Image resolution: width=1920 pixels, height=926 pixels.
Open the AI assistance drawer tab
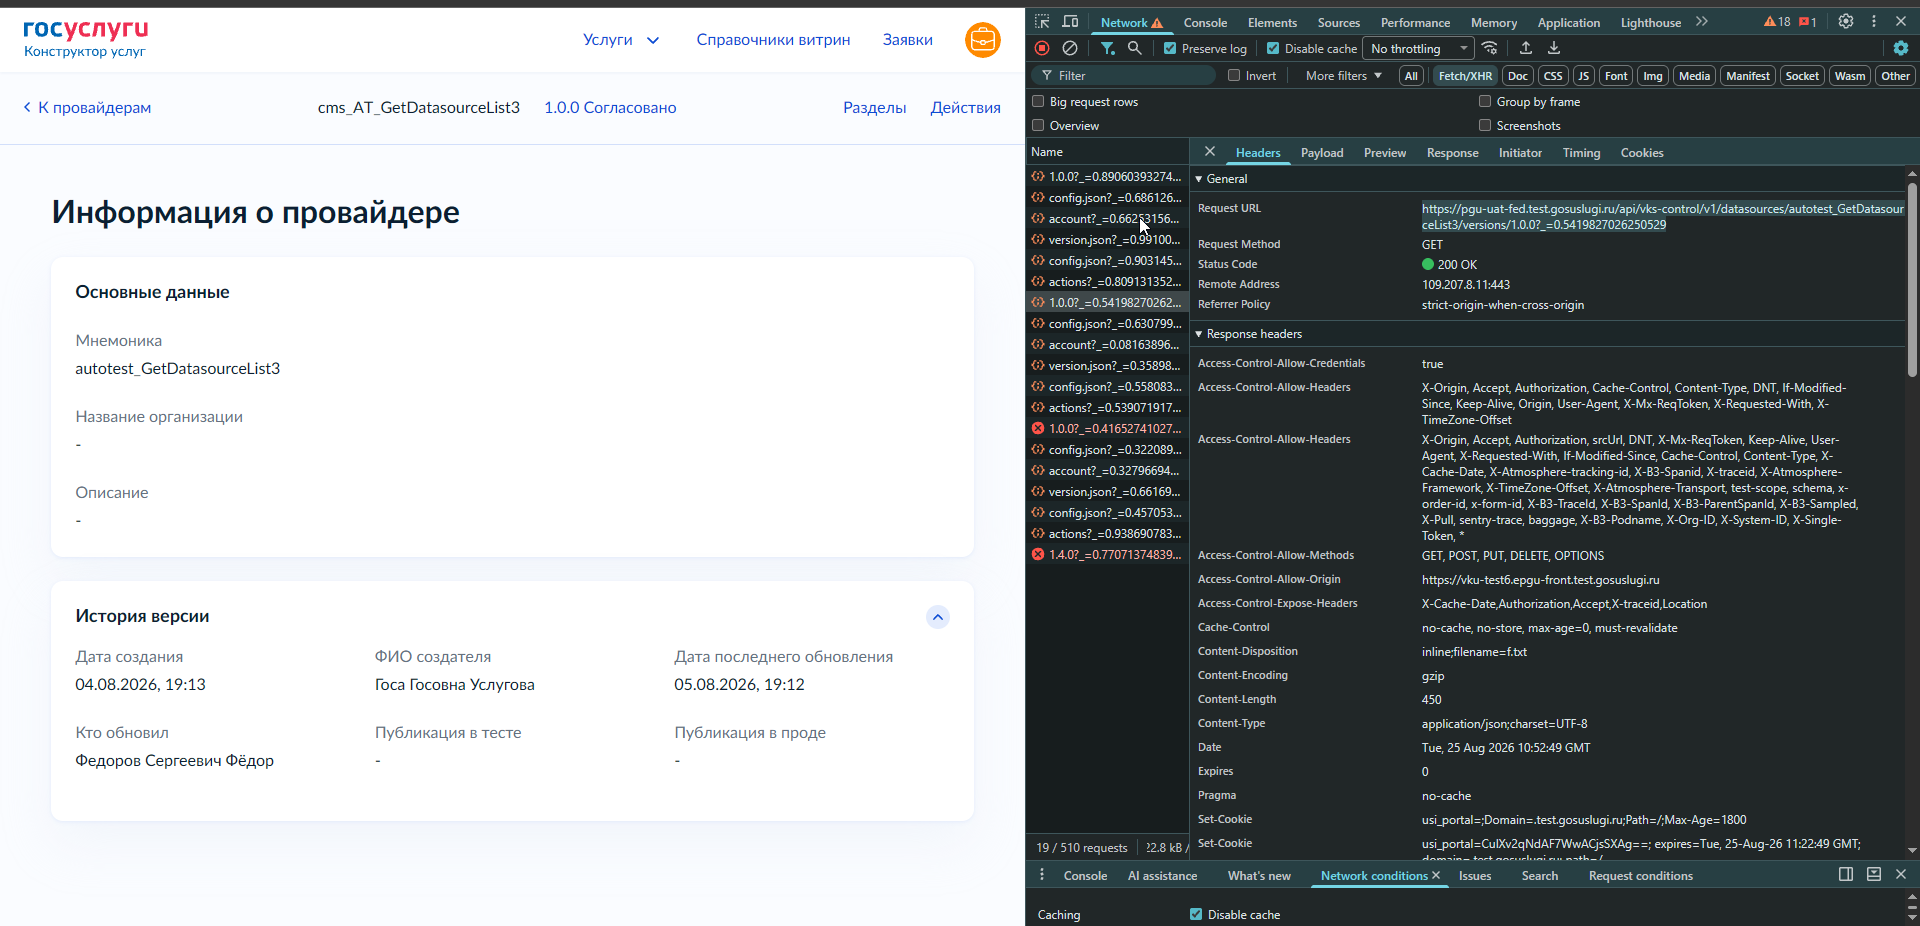click(1162, 876)
